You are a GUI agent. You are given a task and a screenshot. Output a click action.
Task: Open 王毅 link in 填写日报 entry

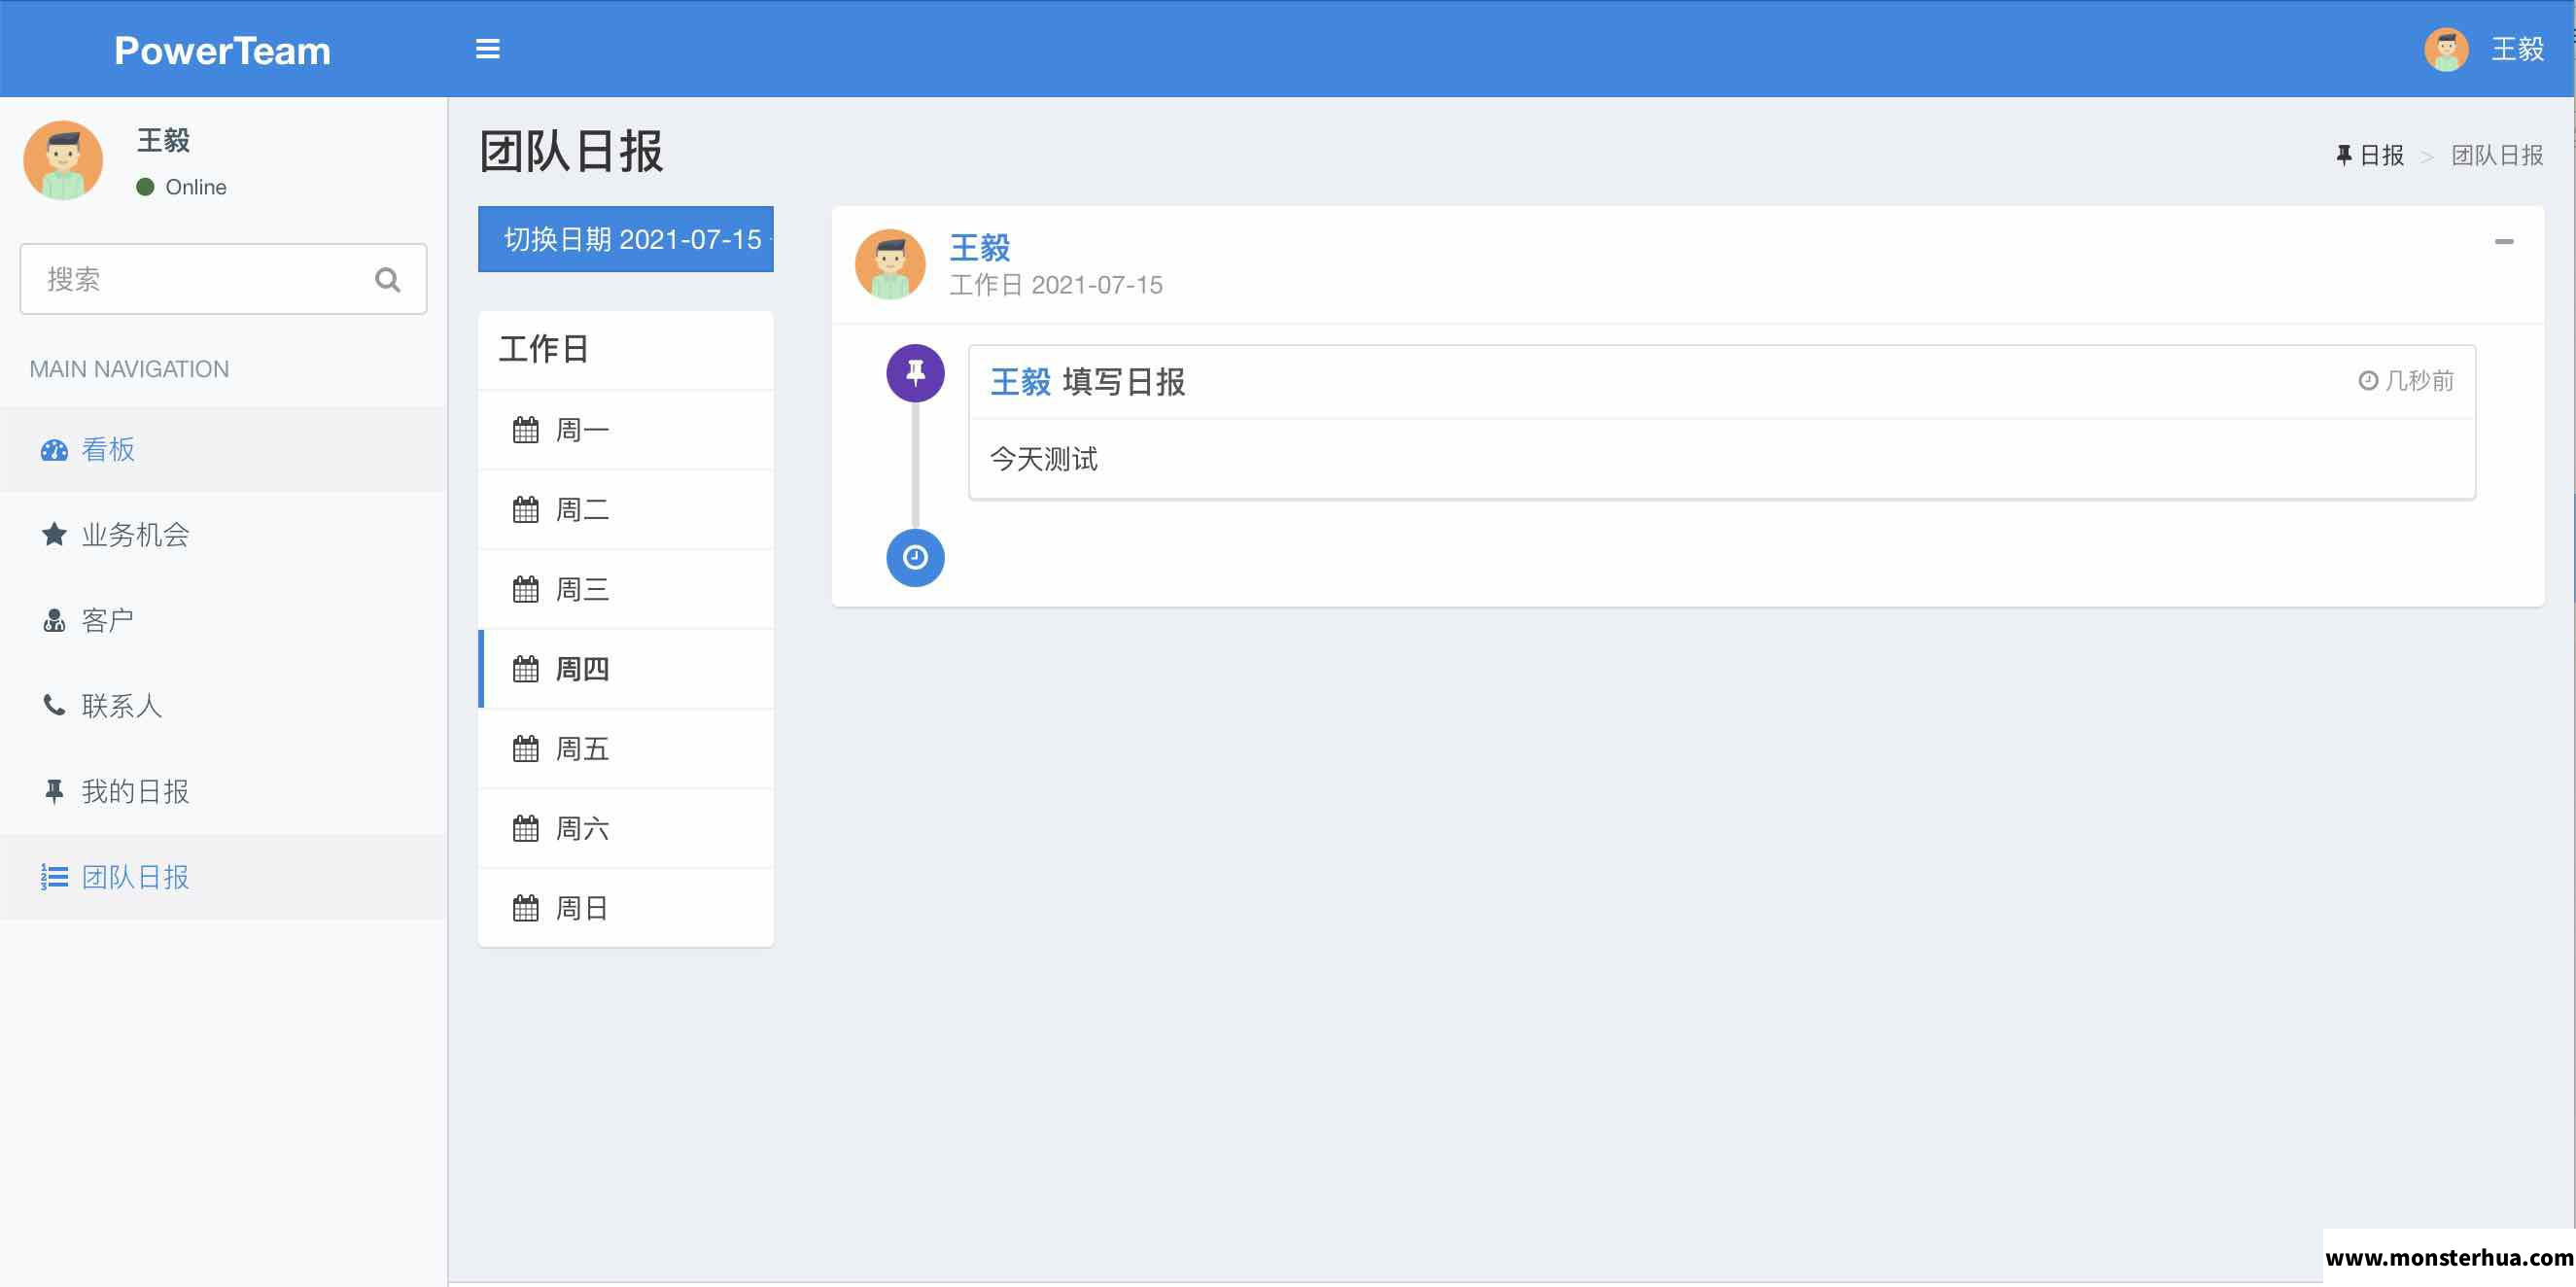(x=1020, y=381)
